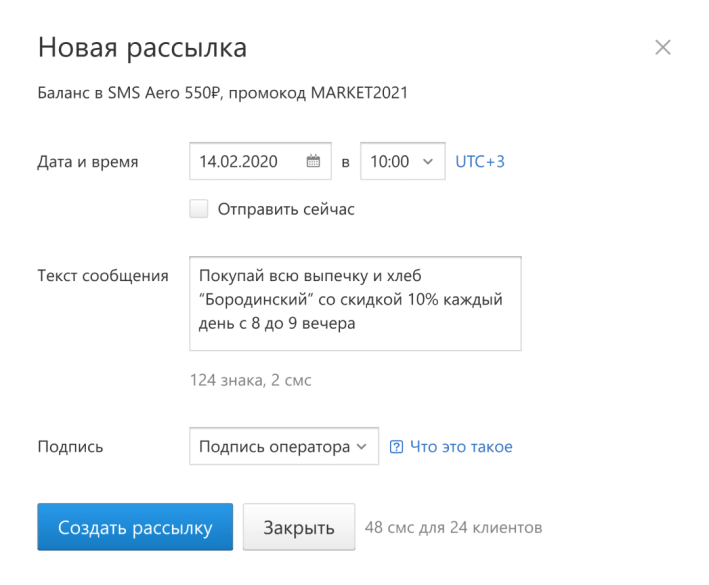Click the Подпись field label
709x585 pixels.
tap(70, 447)
